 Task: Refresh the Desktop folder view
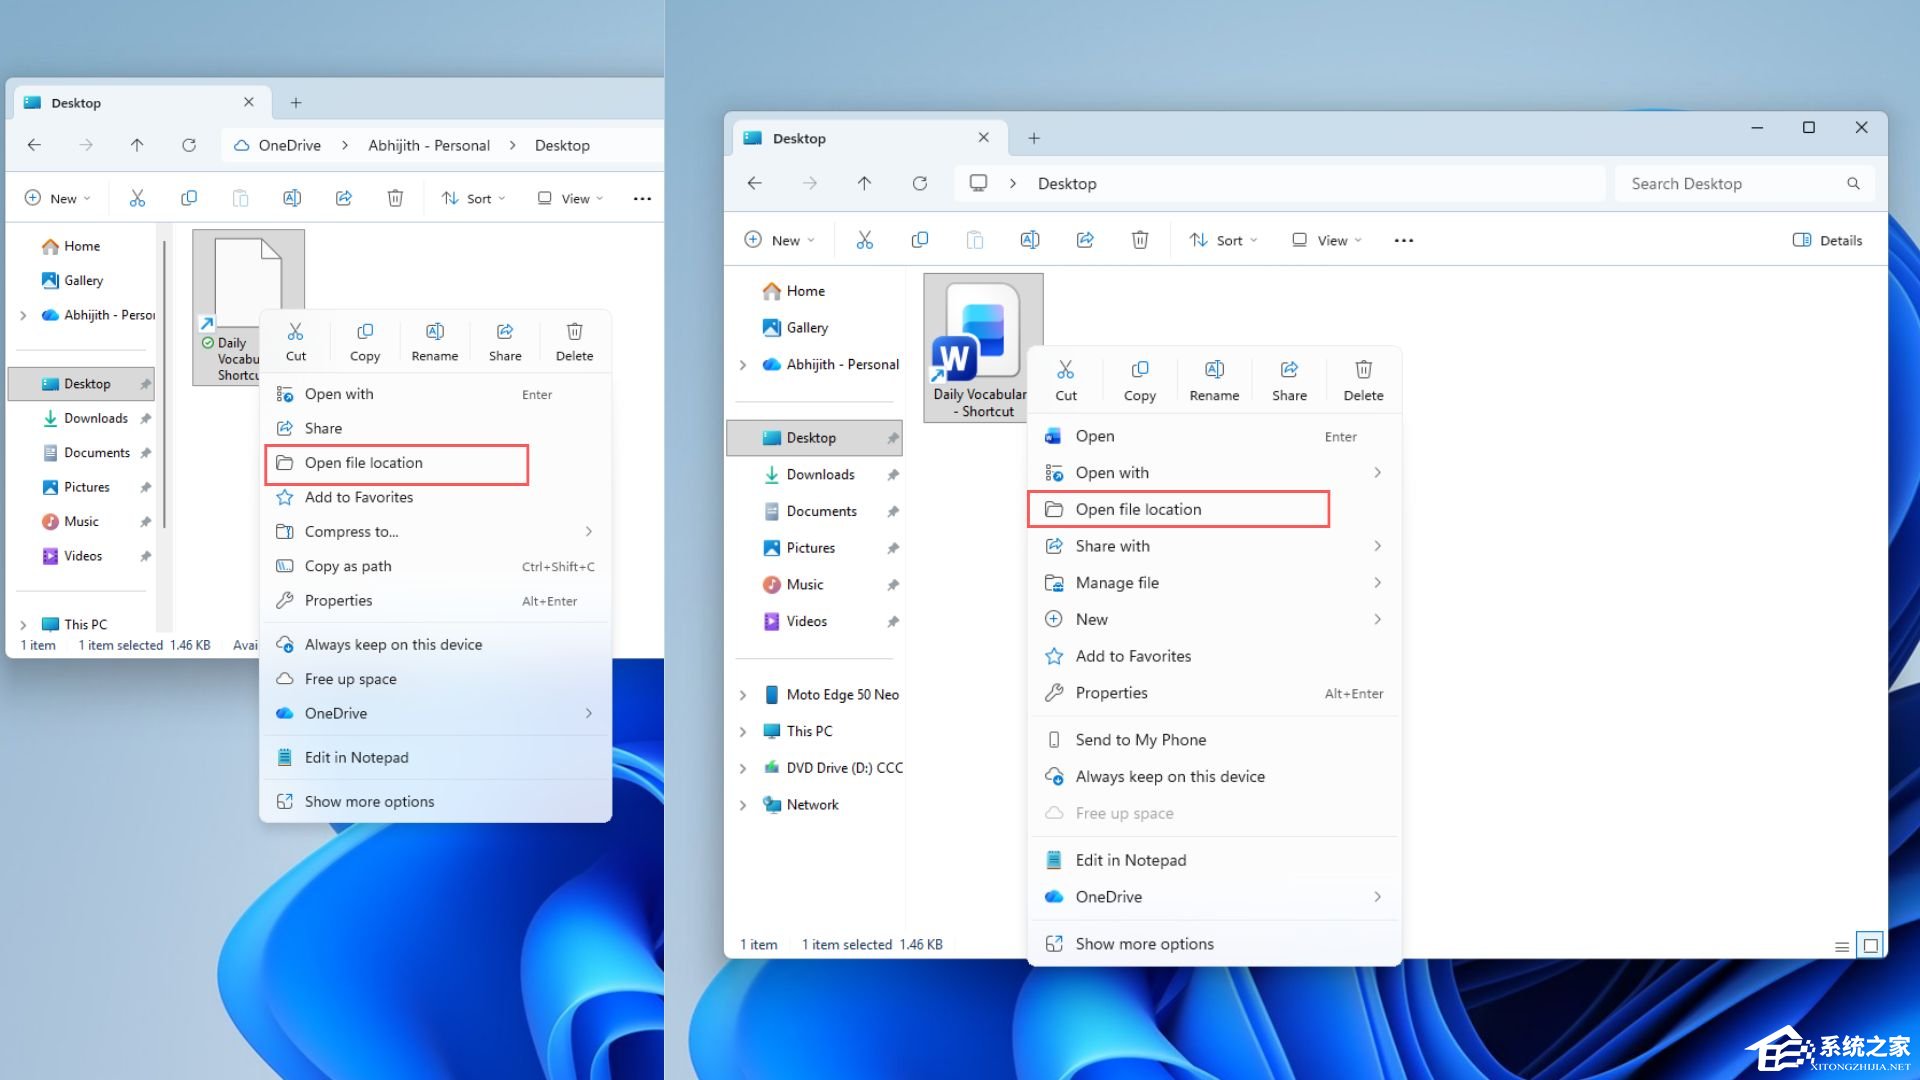[919, 183]
